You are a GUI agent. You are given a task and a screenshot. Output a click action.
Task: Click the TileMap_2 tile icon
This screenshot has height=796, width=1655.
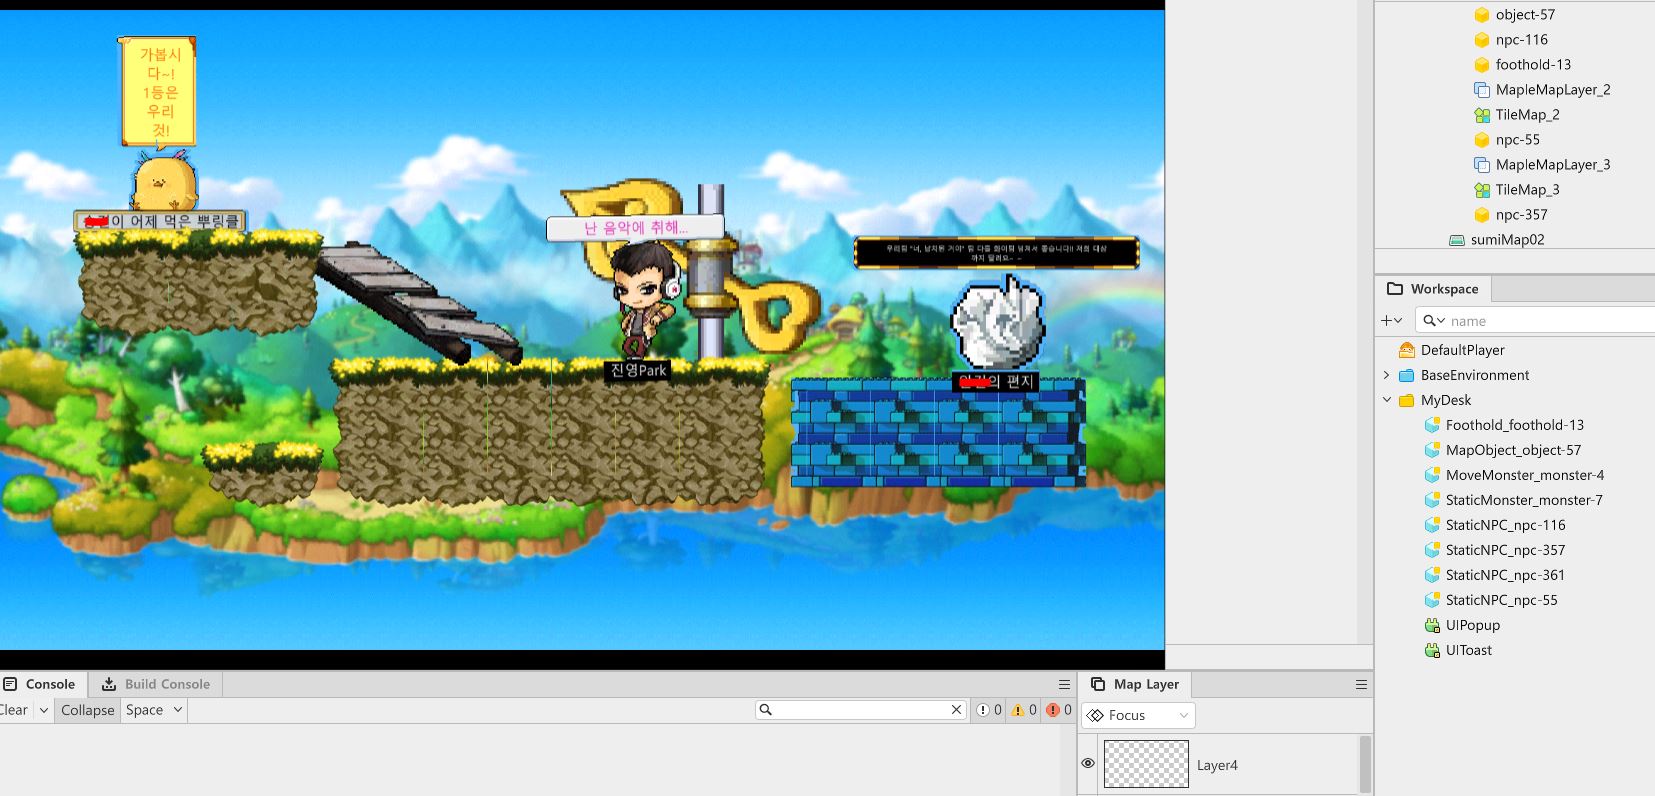(x=1482, y=115)
